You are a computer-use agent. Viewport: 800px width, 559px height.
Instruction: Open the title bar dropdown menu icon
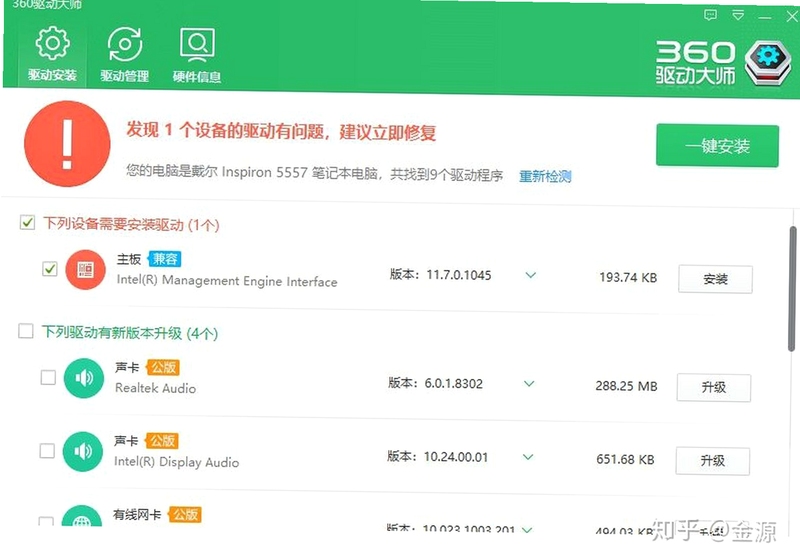click(x=738, y=15)
